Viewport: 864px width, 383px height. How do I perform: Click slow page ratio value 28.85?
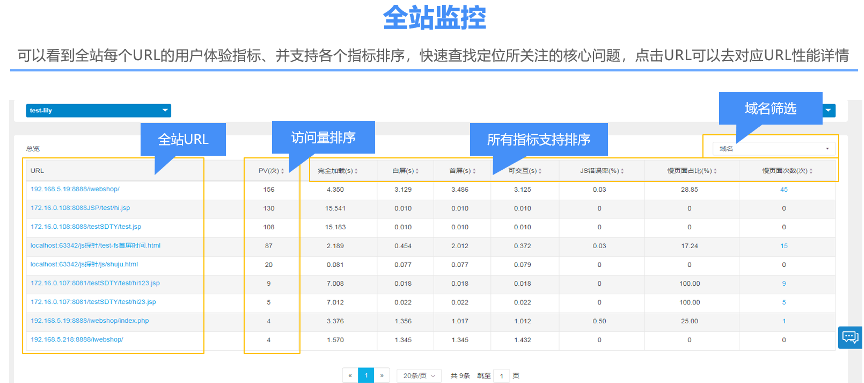tap(689, 189)
